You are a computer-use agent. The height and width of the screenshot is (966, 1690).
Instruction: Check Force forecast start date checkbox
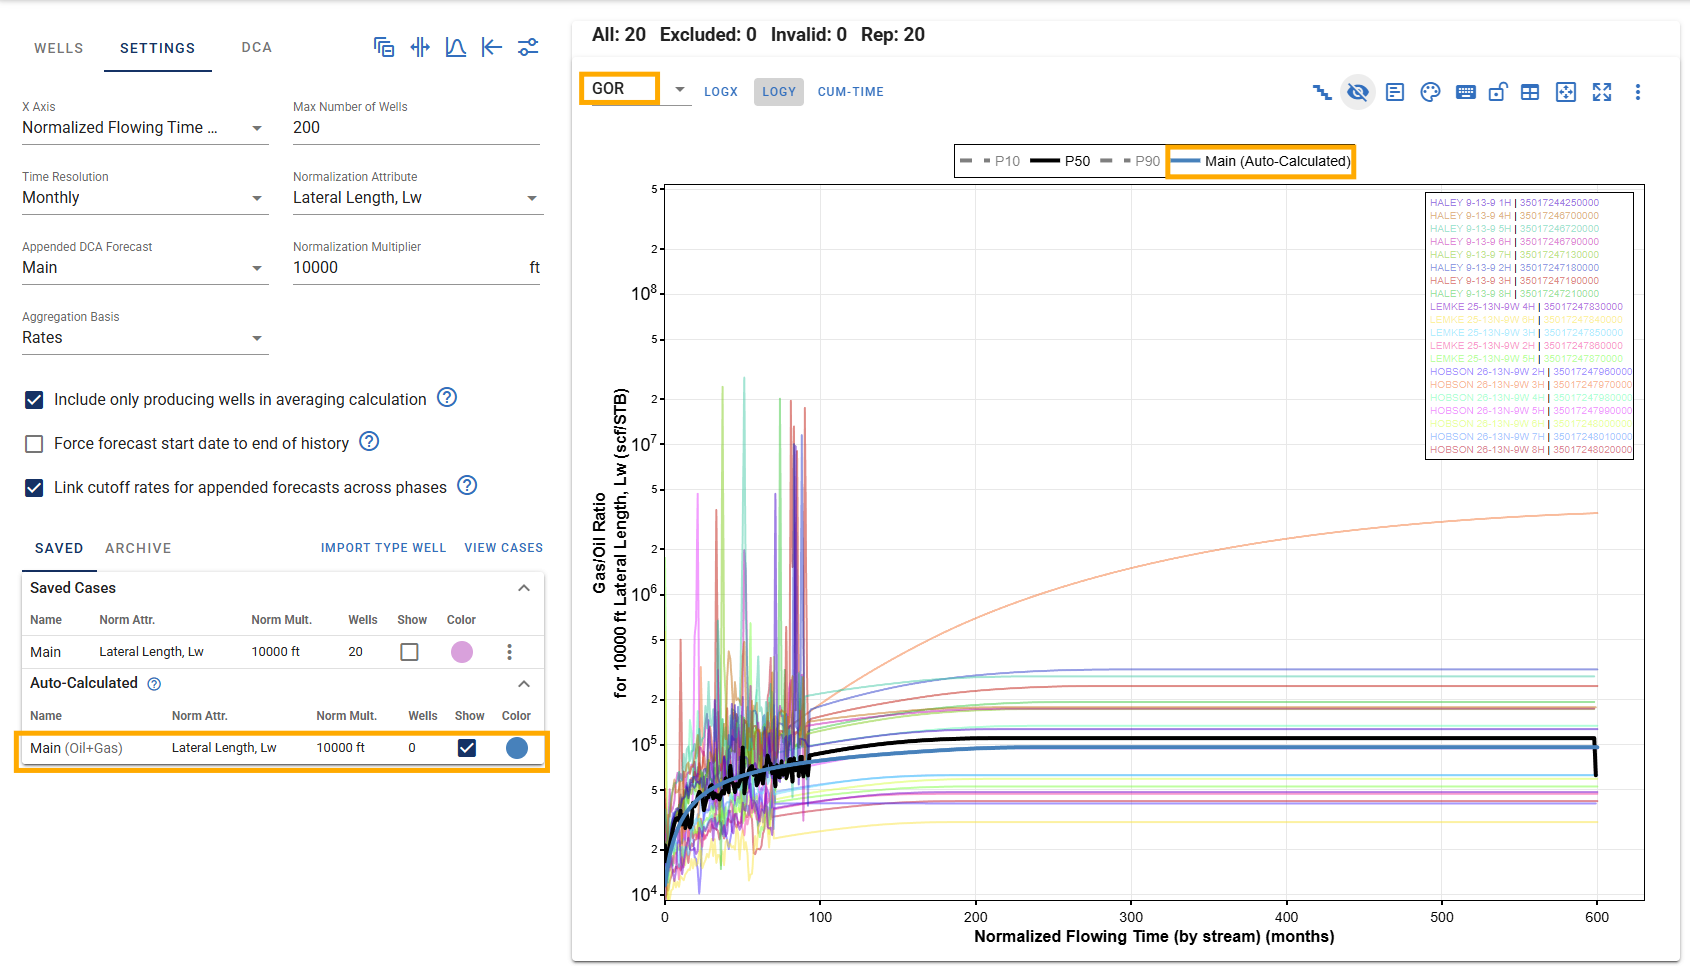pos(34,444)
